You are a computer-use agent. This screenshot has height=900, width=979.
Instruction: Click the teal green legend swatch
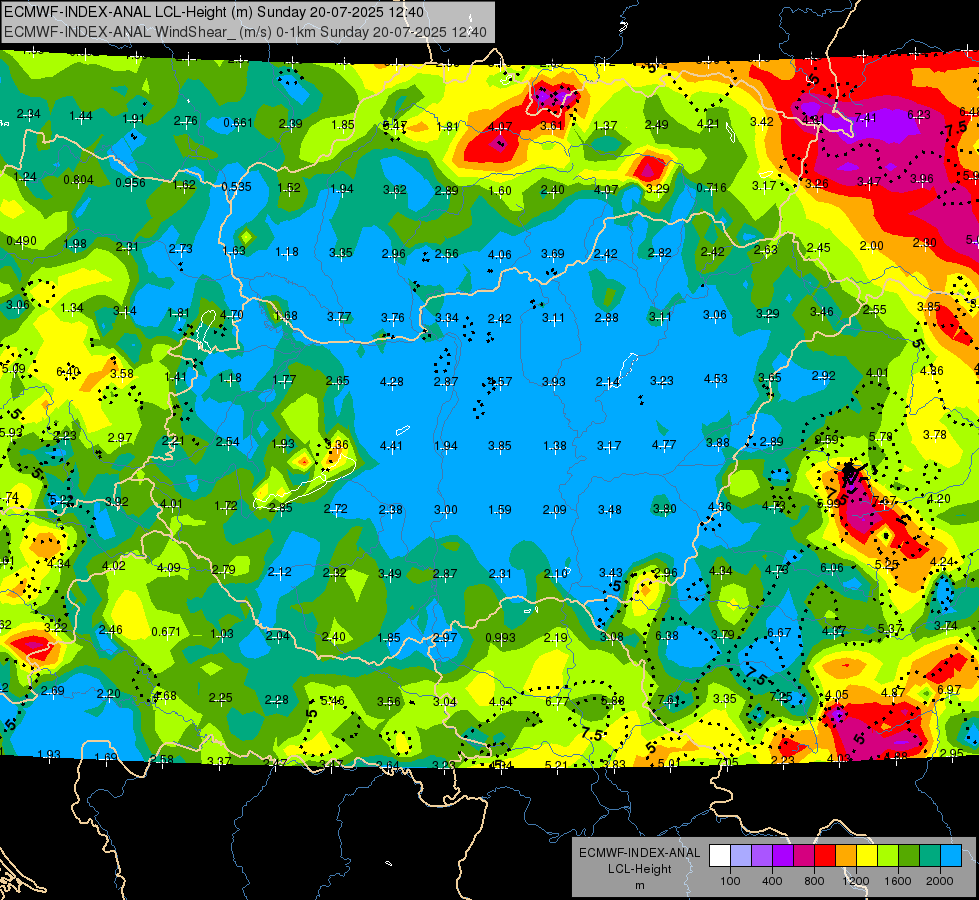point(930,856)
